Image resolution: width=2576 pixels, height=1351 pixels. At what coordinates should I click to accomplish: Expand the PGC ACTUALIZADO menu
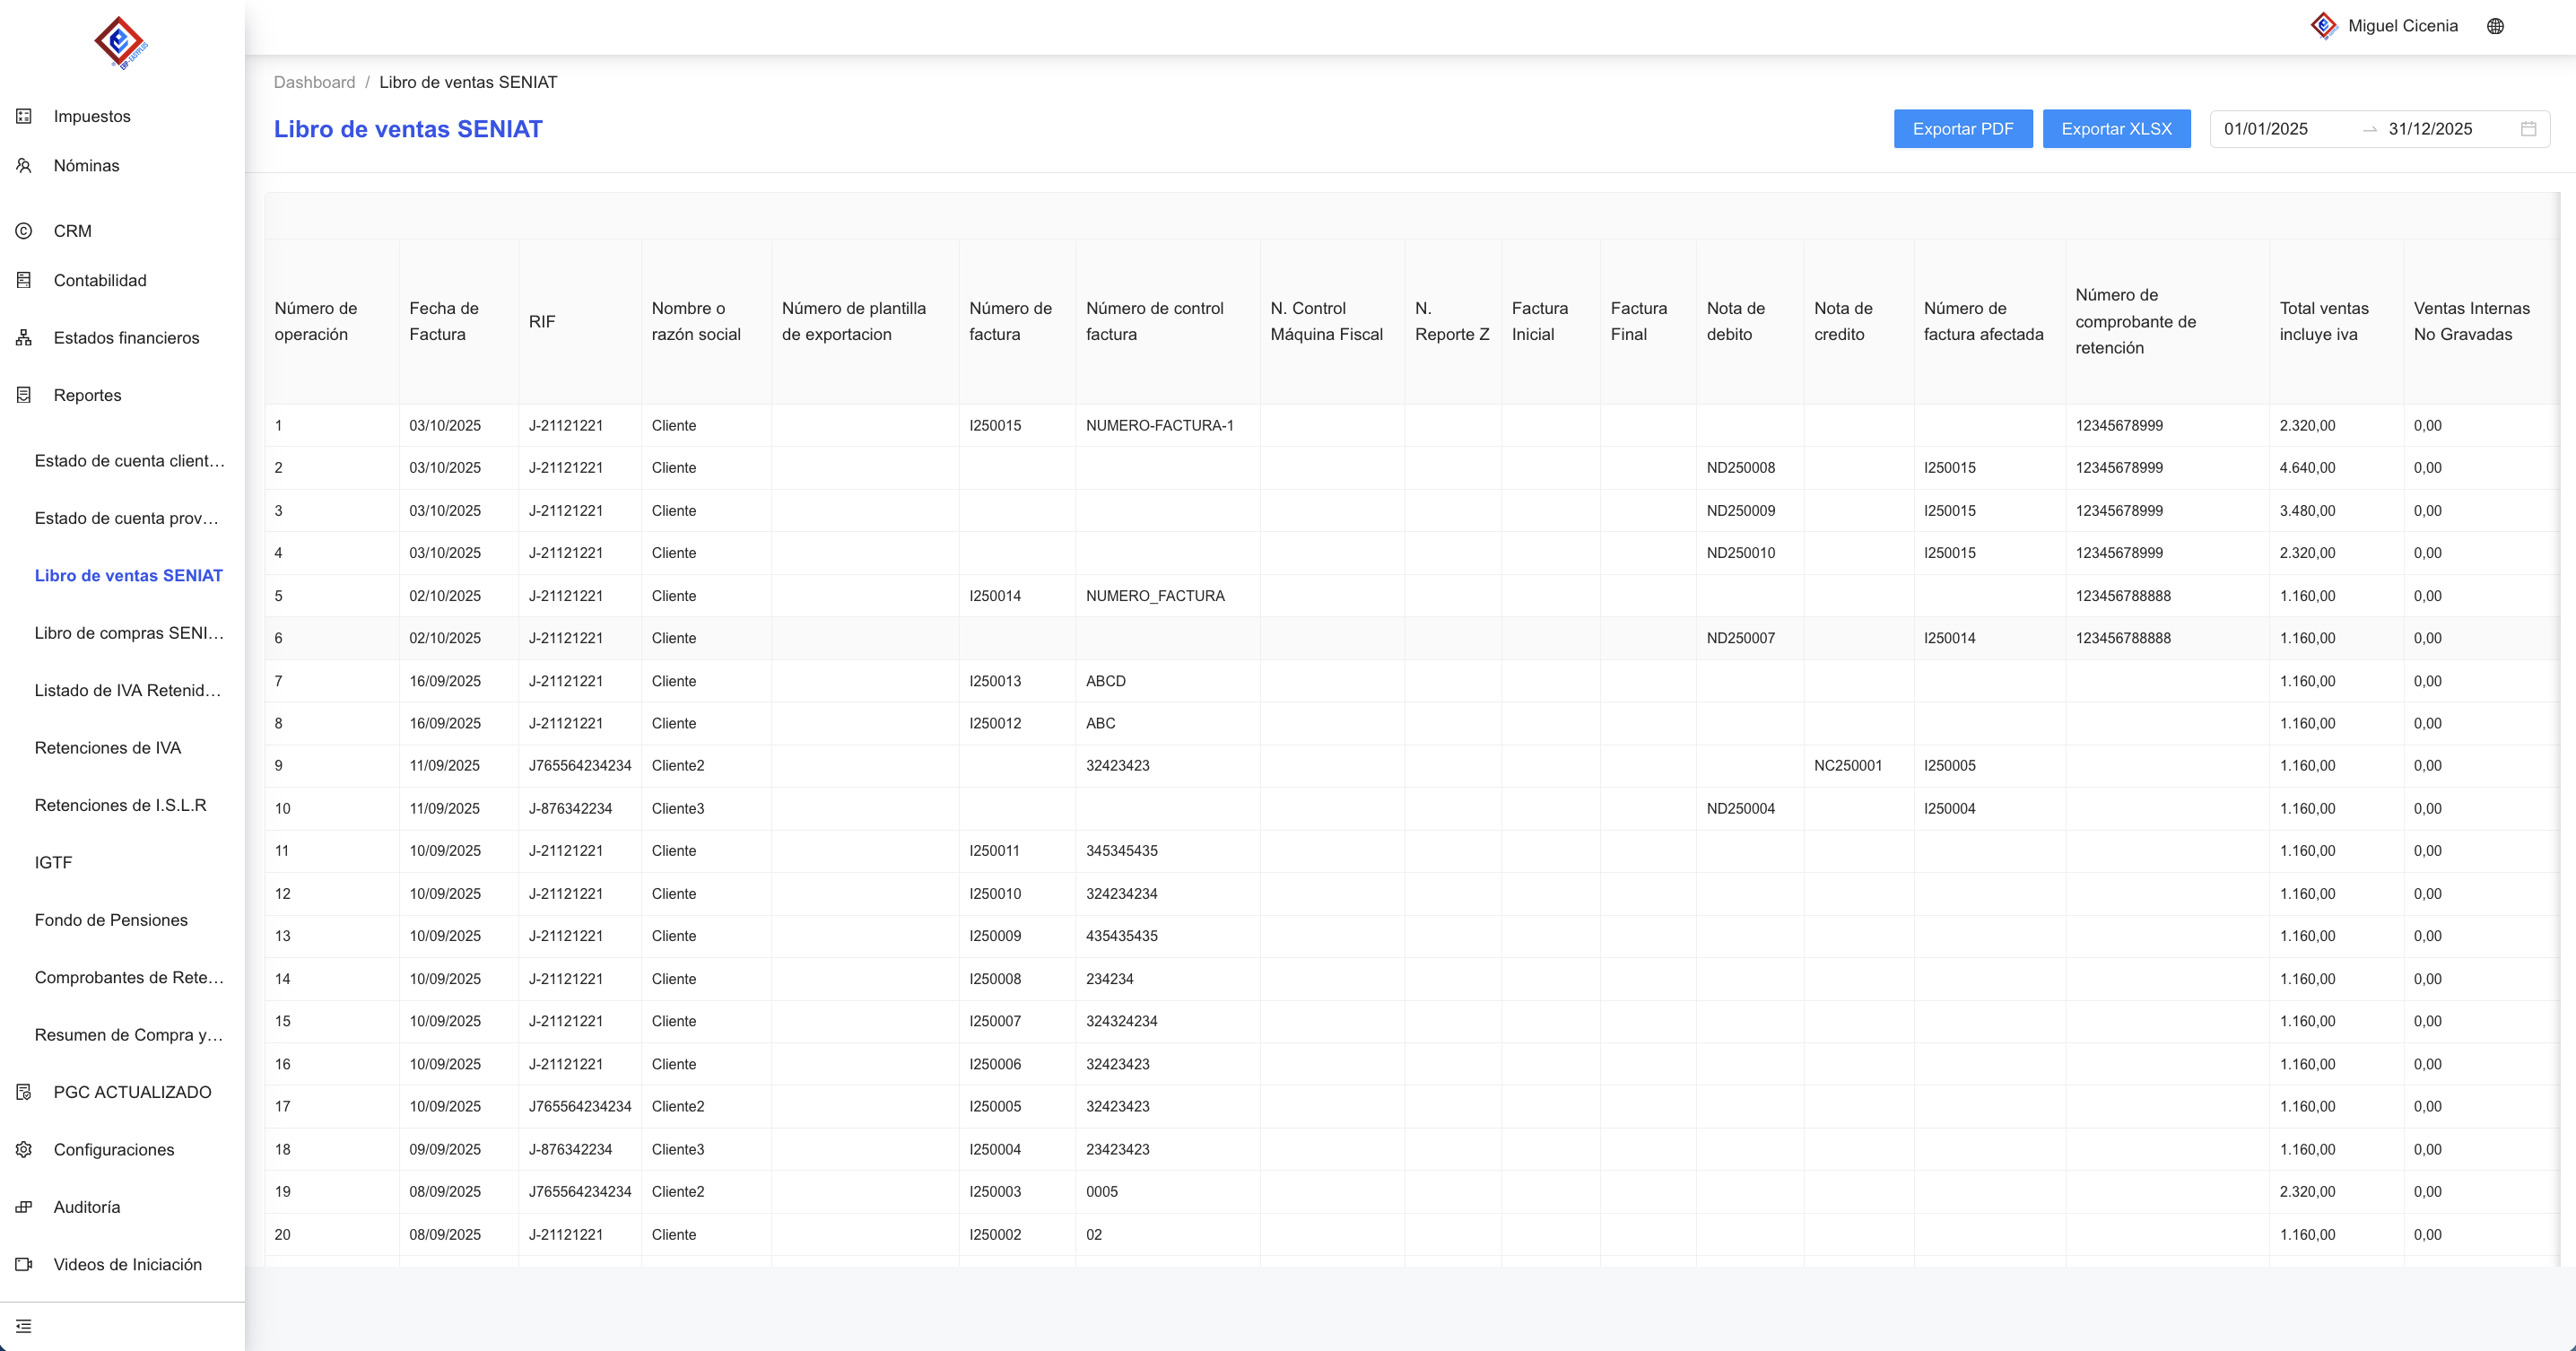[x=132, y=1092]
